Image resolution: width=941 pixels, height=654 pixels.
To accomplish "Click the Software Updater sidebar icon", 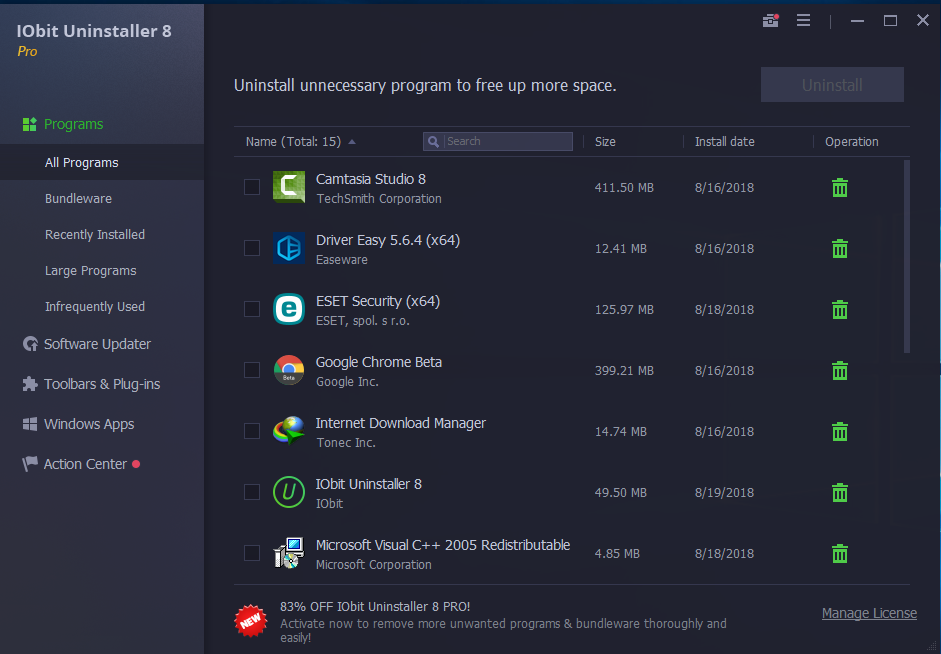I will (x=30, y=344).
